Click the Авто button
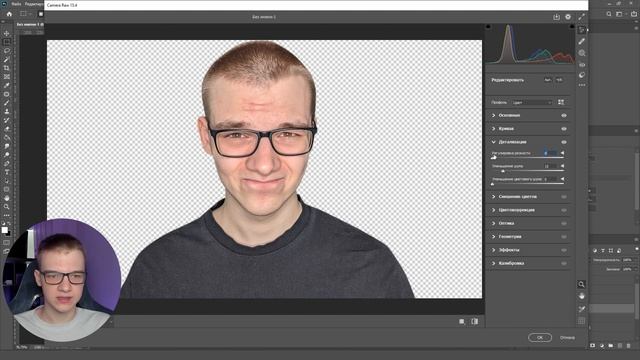Screen dimensions: 640x360 tap(548, 80)
